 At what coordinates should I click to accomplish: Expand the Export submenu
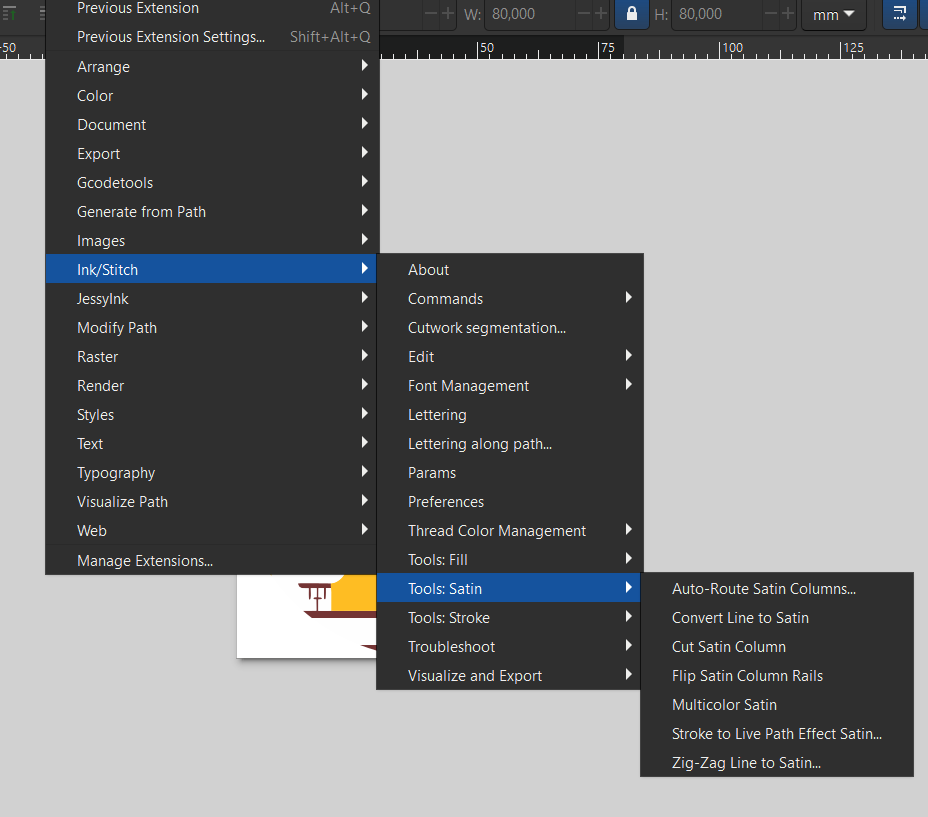[211, 154]
